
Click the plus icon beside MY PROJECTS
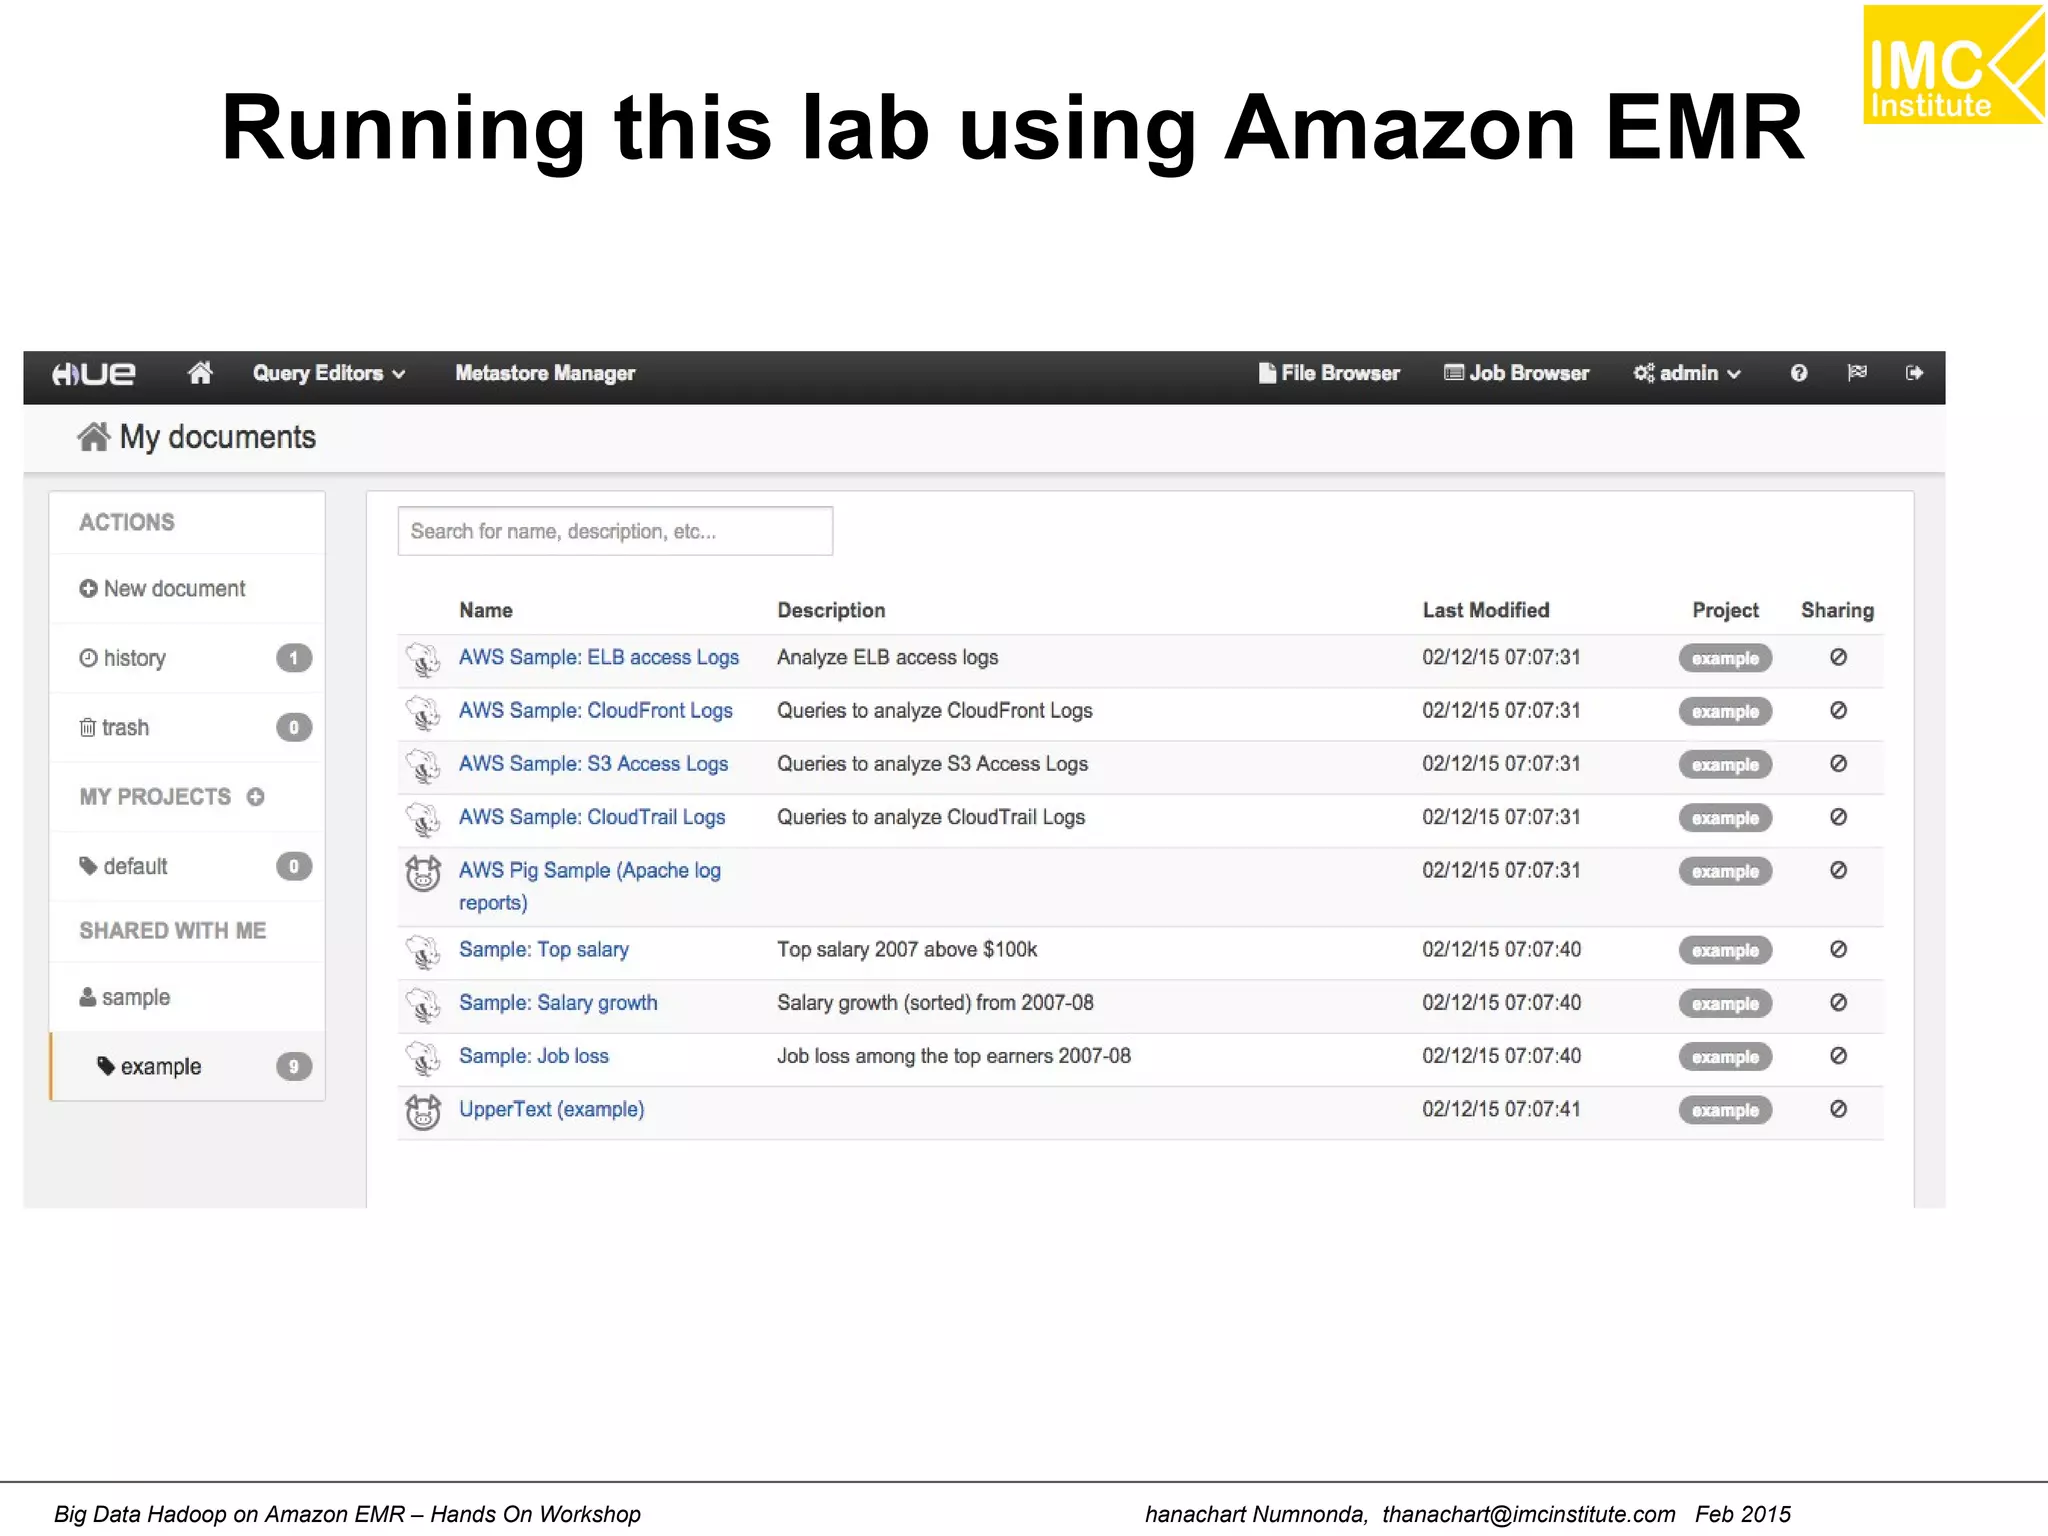256,797
